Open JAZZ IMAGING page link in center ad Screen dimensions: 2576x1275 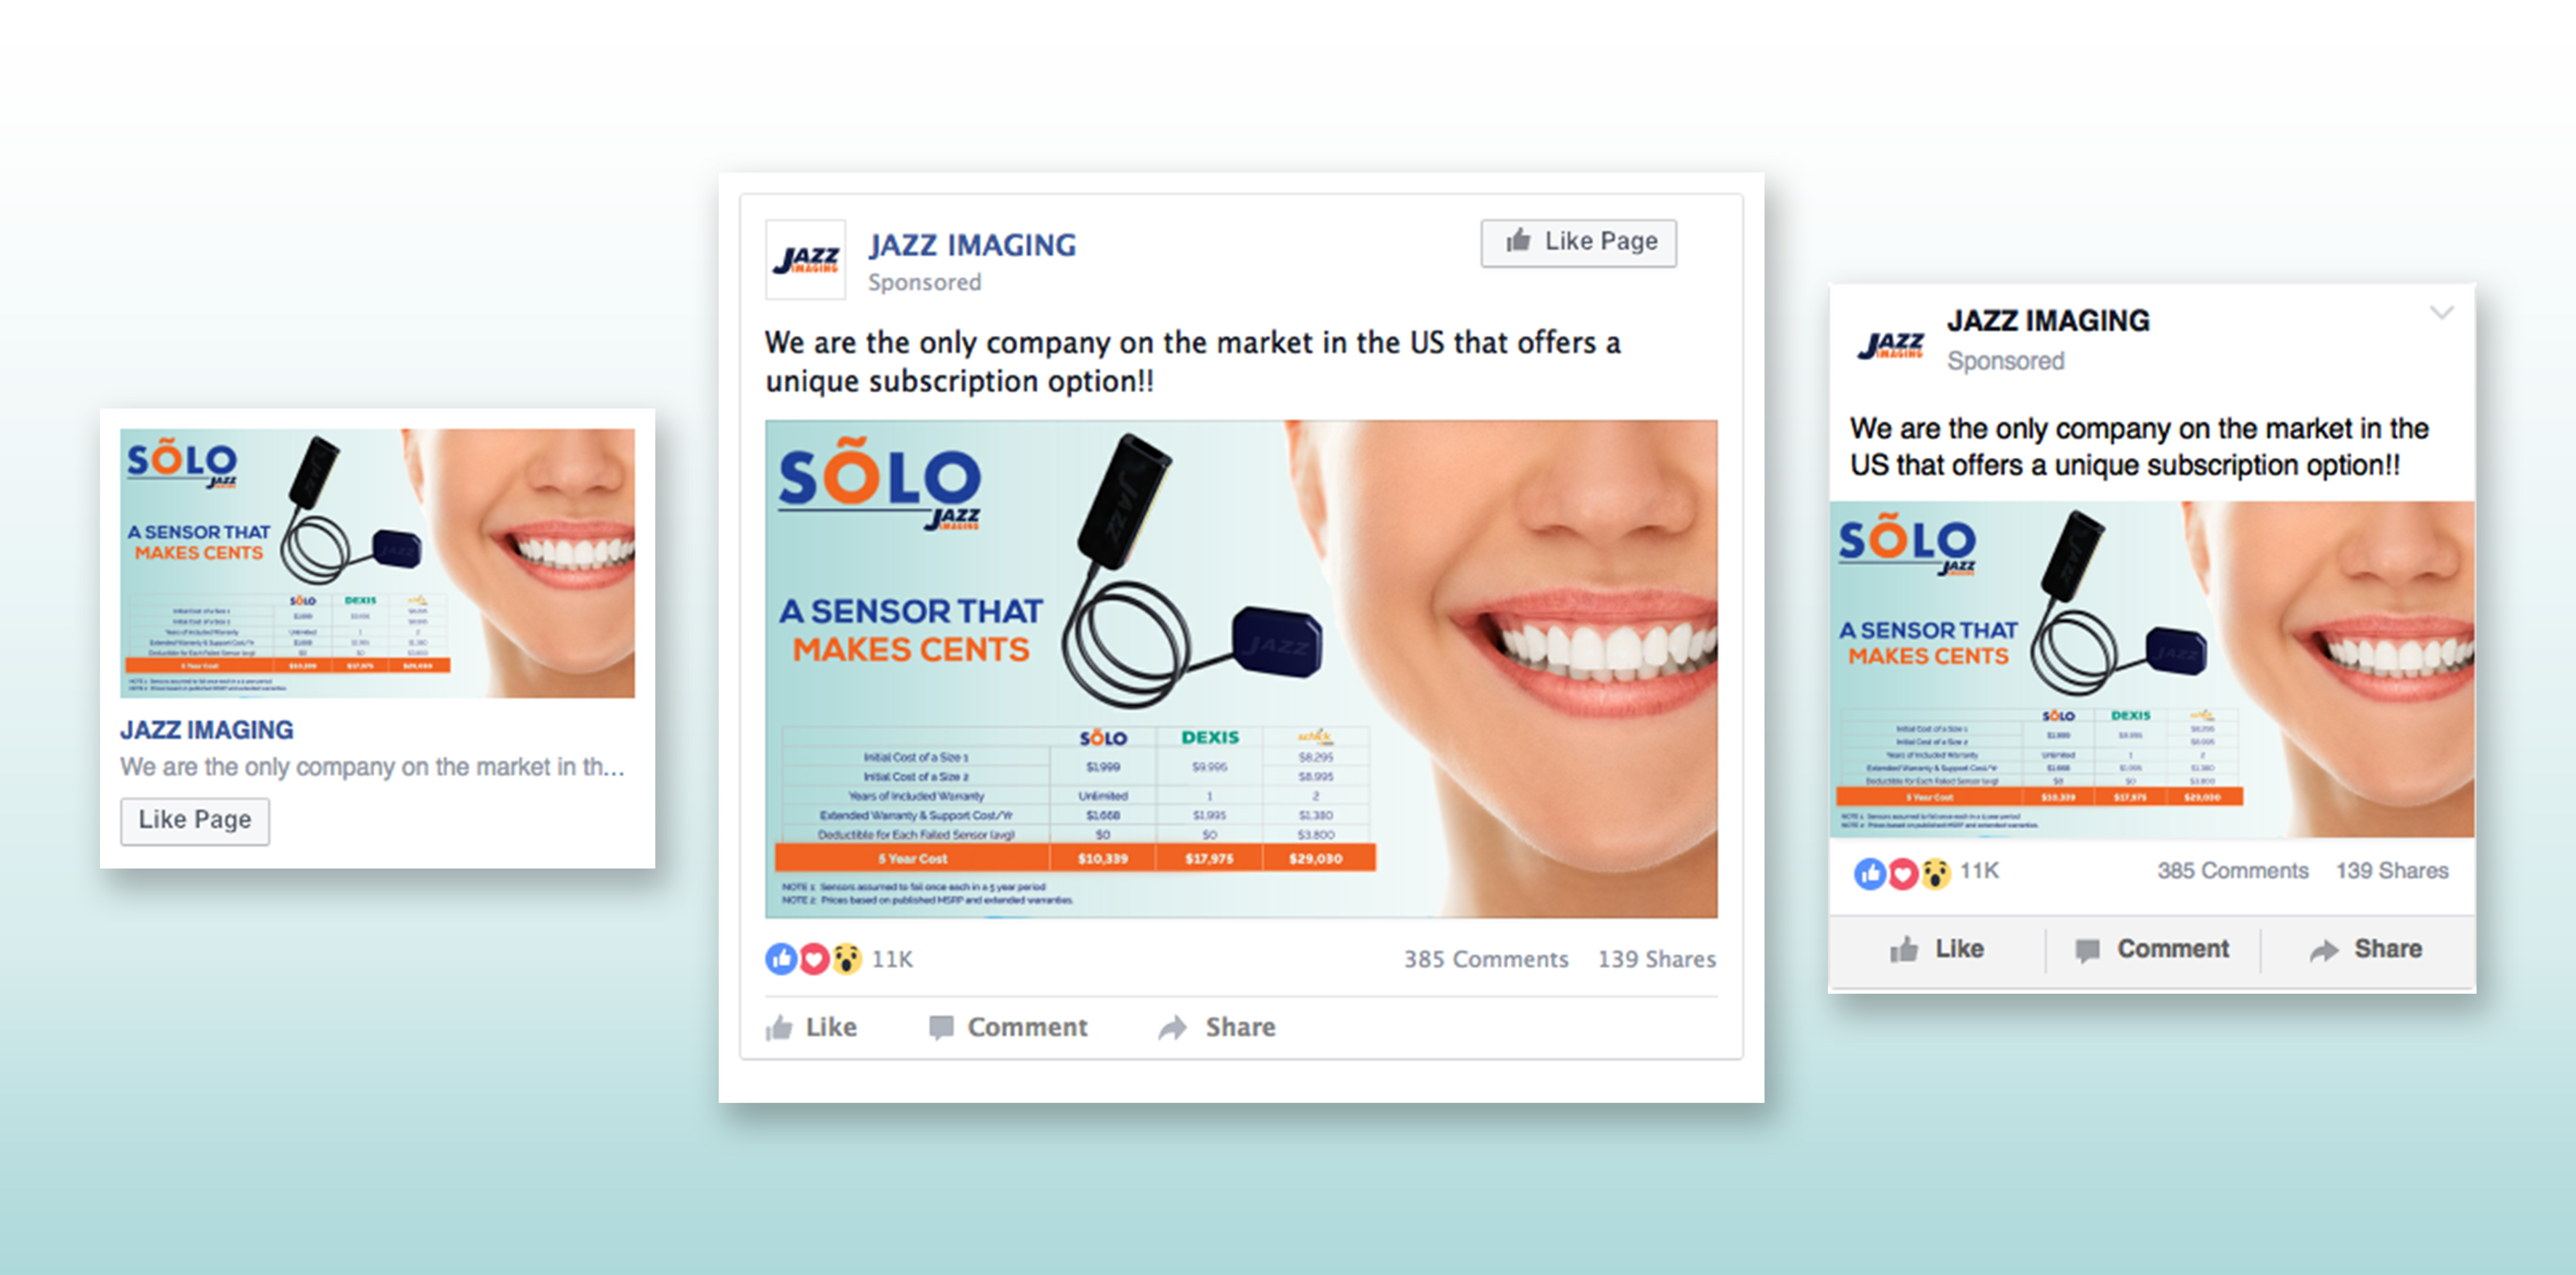click(x=972, y=245)
